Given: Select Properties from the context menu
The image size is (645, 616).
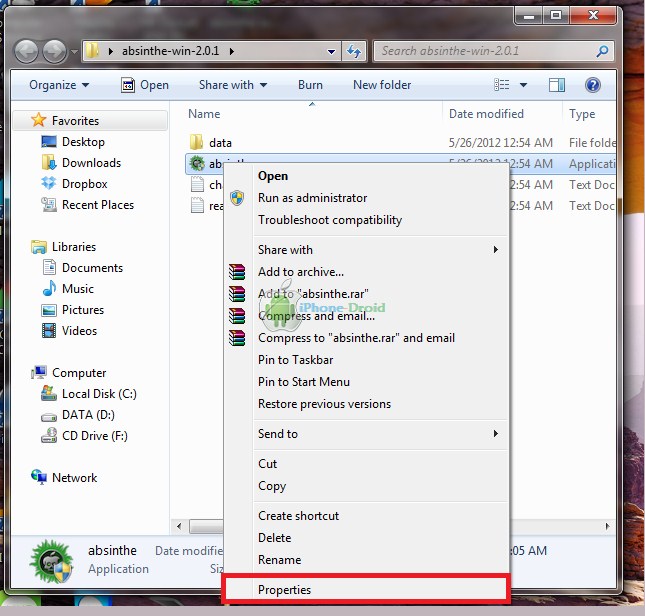Looking at the screenshot, I should click(366, 590).
